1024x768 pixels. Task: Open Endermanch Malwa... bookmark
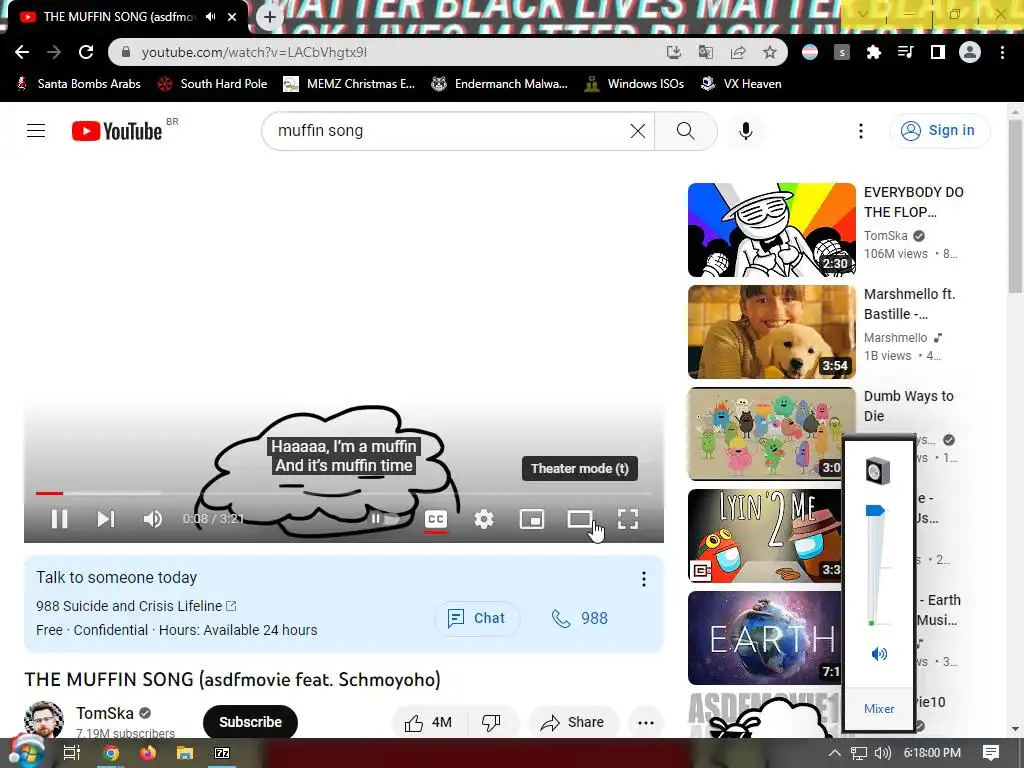pos(500,84)
